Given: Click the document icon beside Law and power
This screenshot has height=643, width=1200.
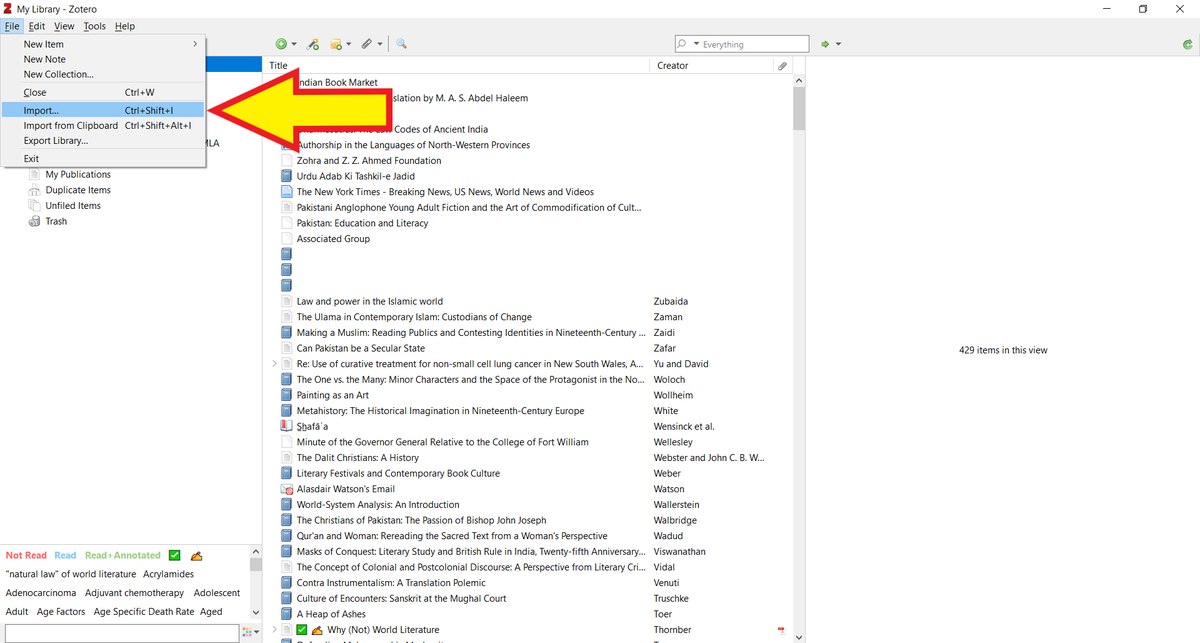Looking at the screenshot, I should point(288,301).
